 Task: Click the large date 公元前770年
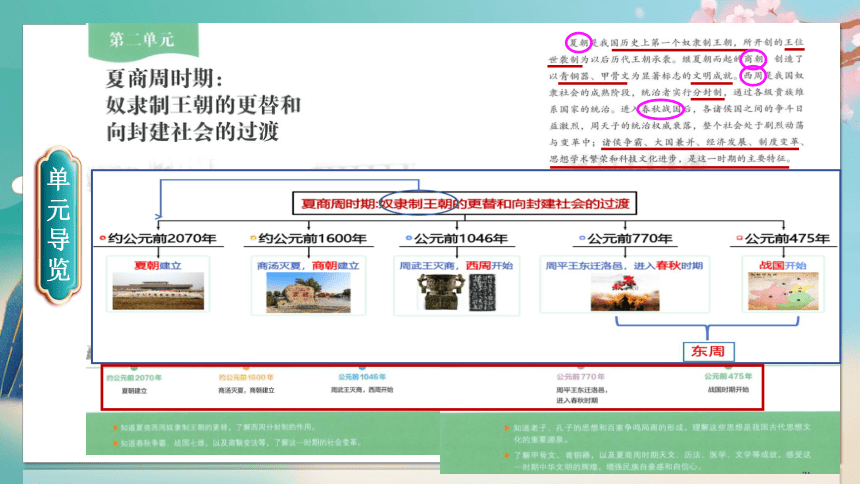630,238
